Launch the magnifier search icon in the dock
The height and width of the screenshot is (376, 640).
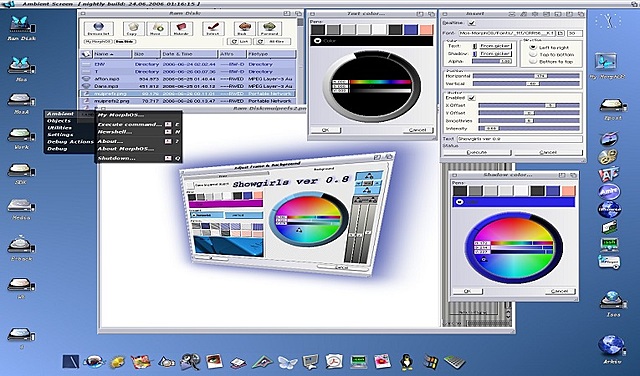191,362
